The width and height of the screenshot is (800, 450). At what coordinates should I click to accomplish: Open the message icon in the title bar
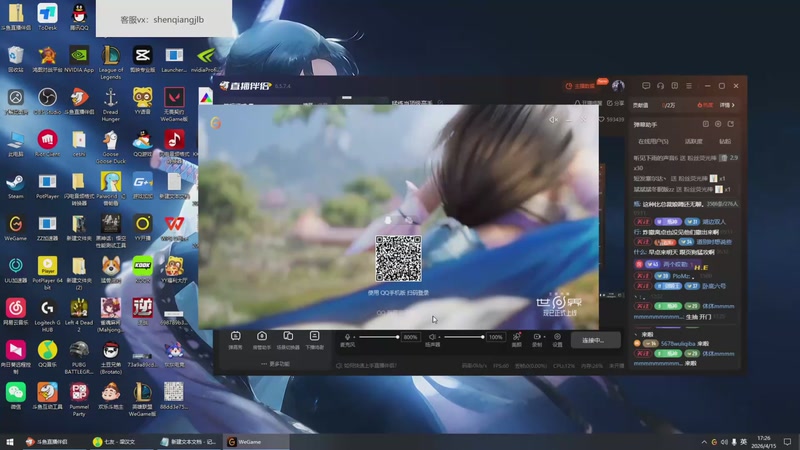click(646, 86)
